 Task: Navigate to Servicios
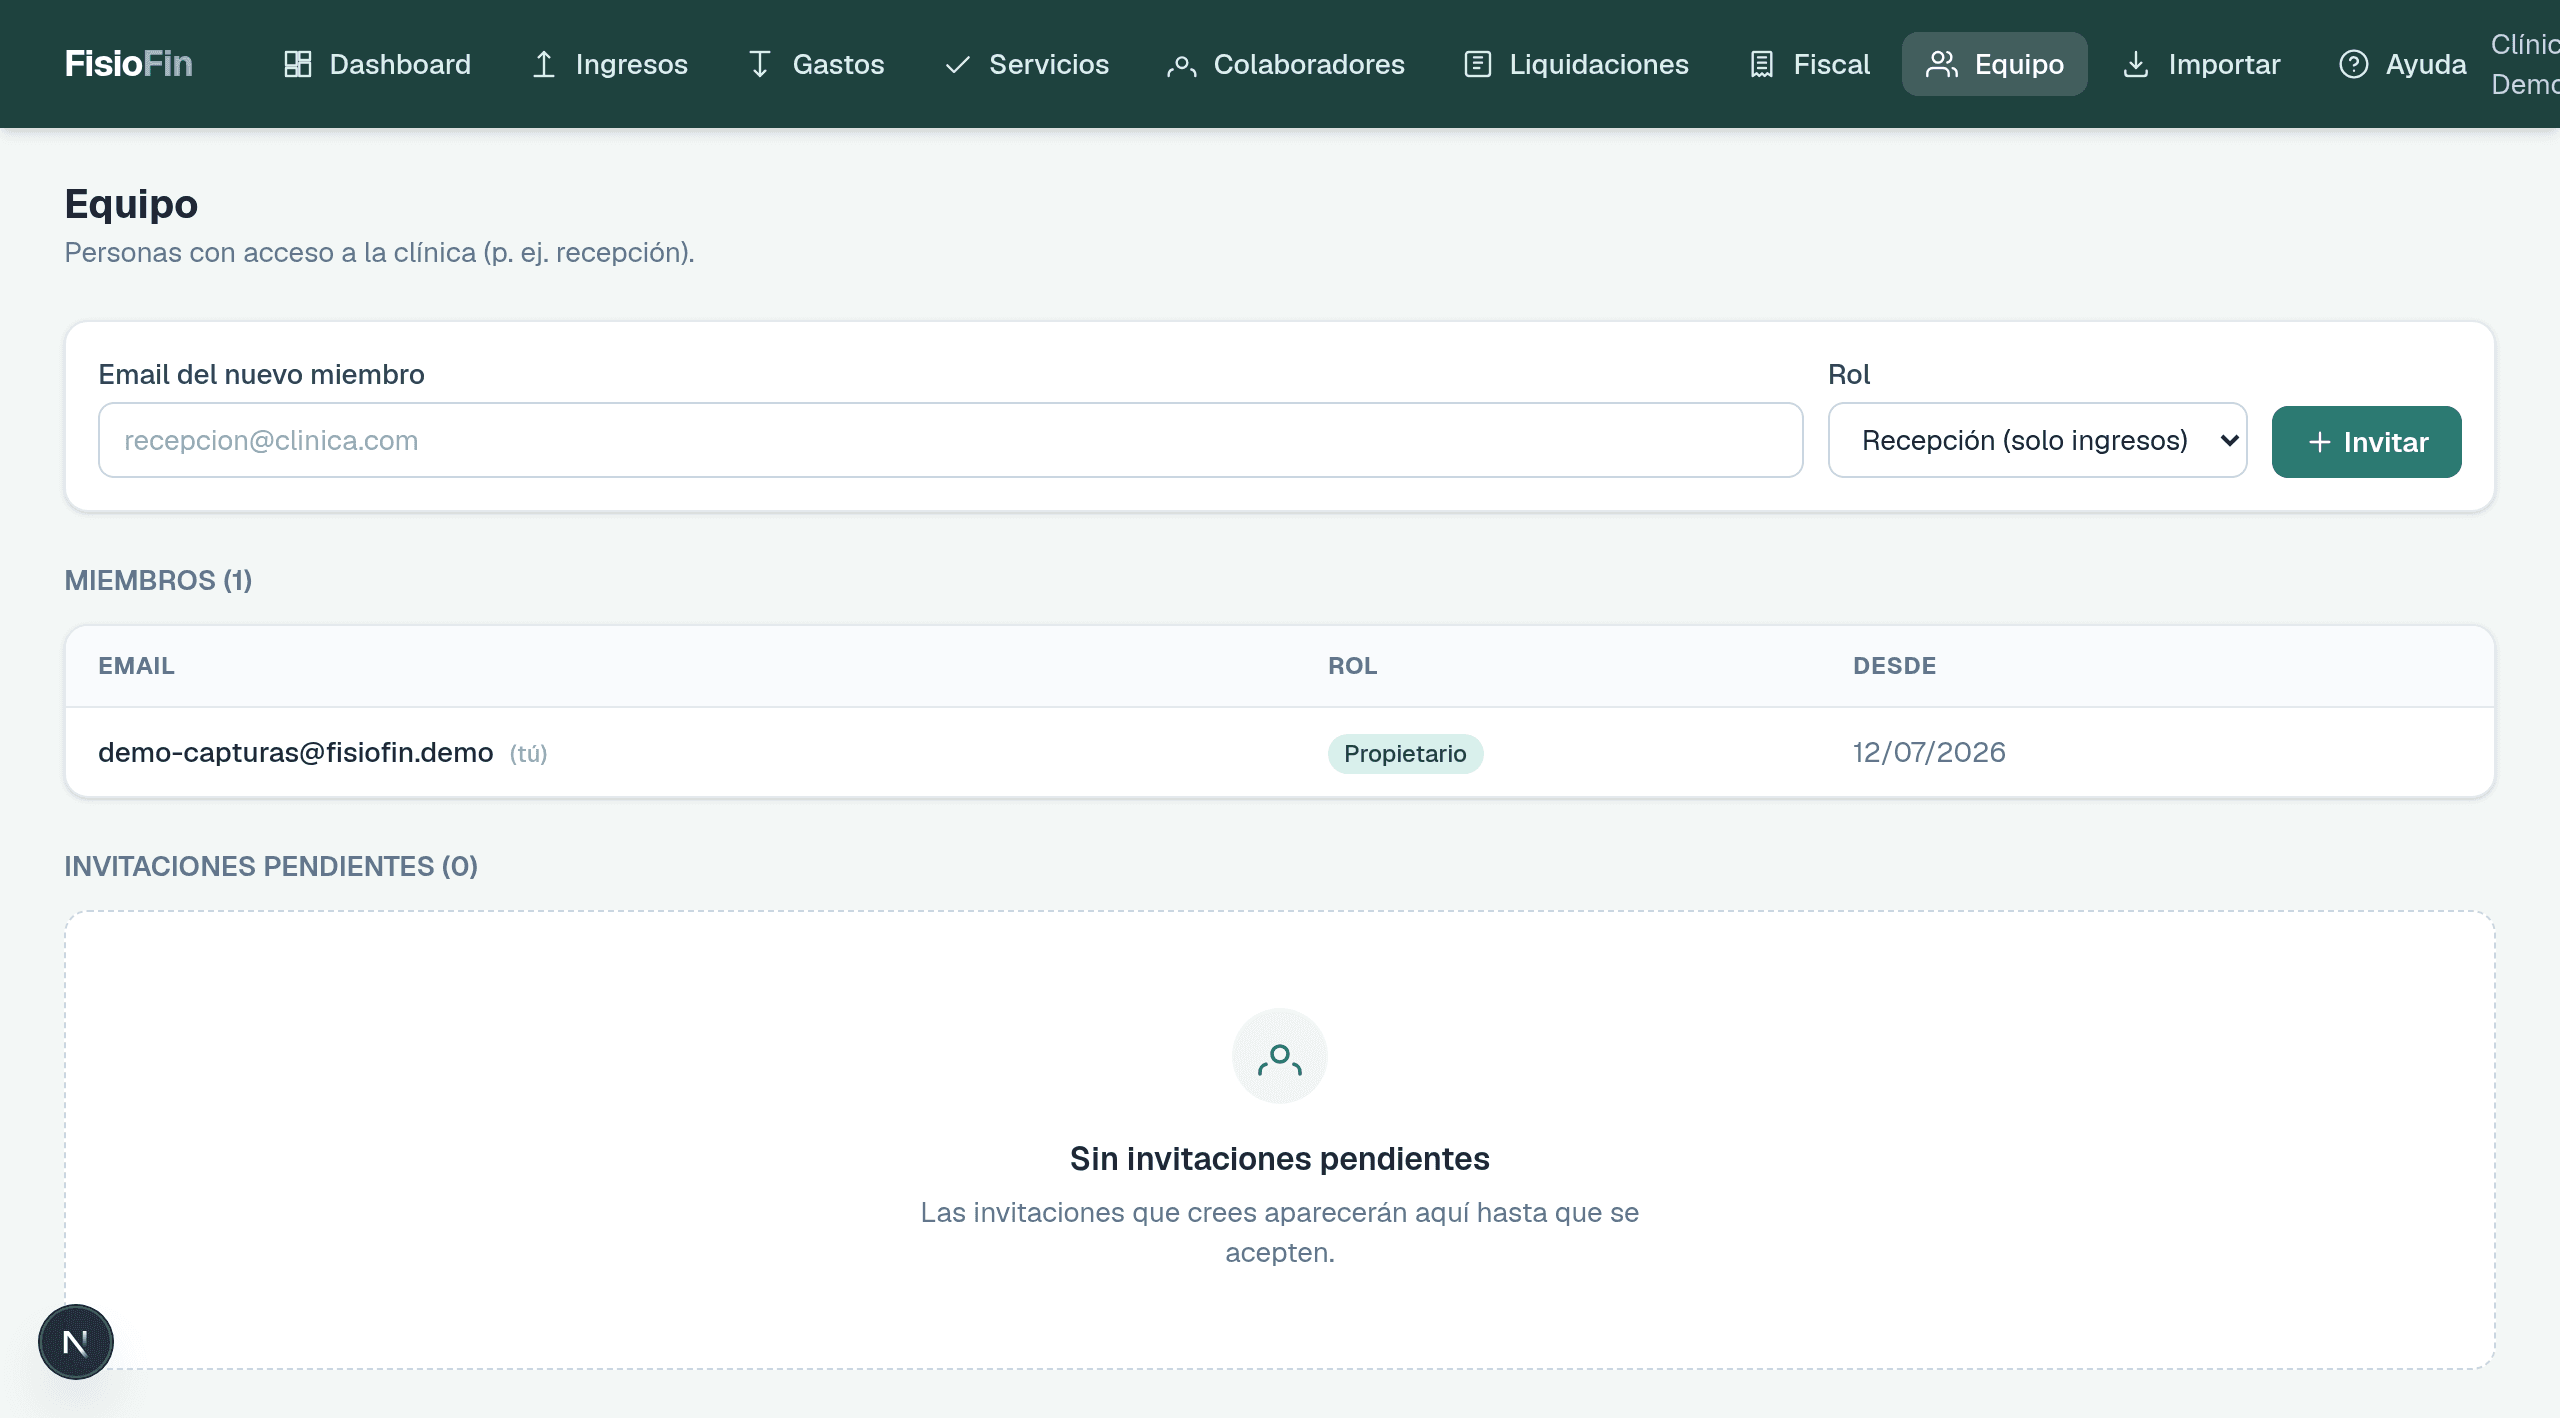pyautogui.click(x=1027, y=64)
